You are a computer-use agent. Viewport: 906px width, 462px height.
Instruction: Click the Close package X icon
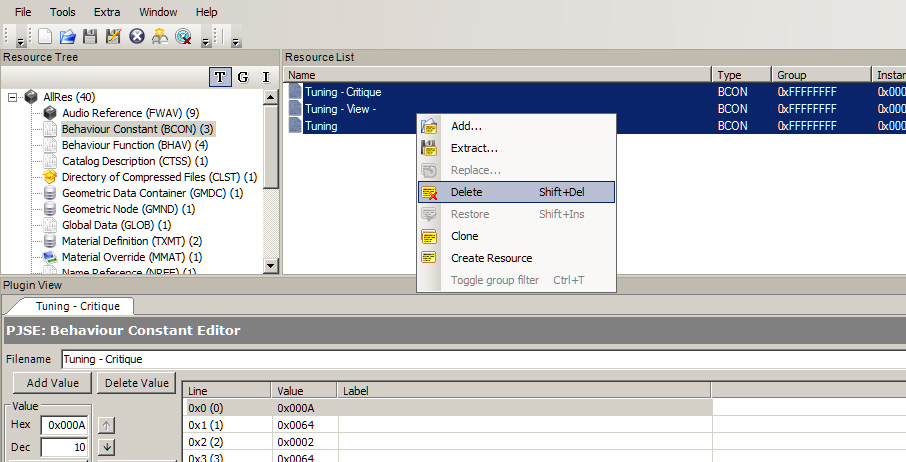(137, 37)
